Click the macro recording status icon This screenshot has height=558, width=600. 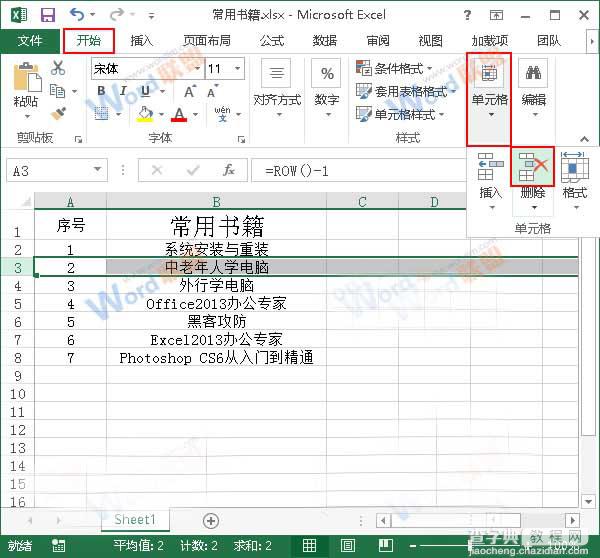pyautogui.click(x=59, y=545)
